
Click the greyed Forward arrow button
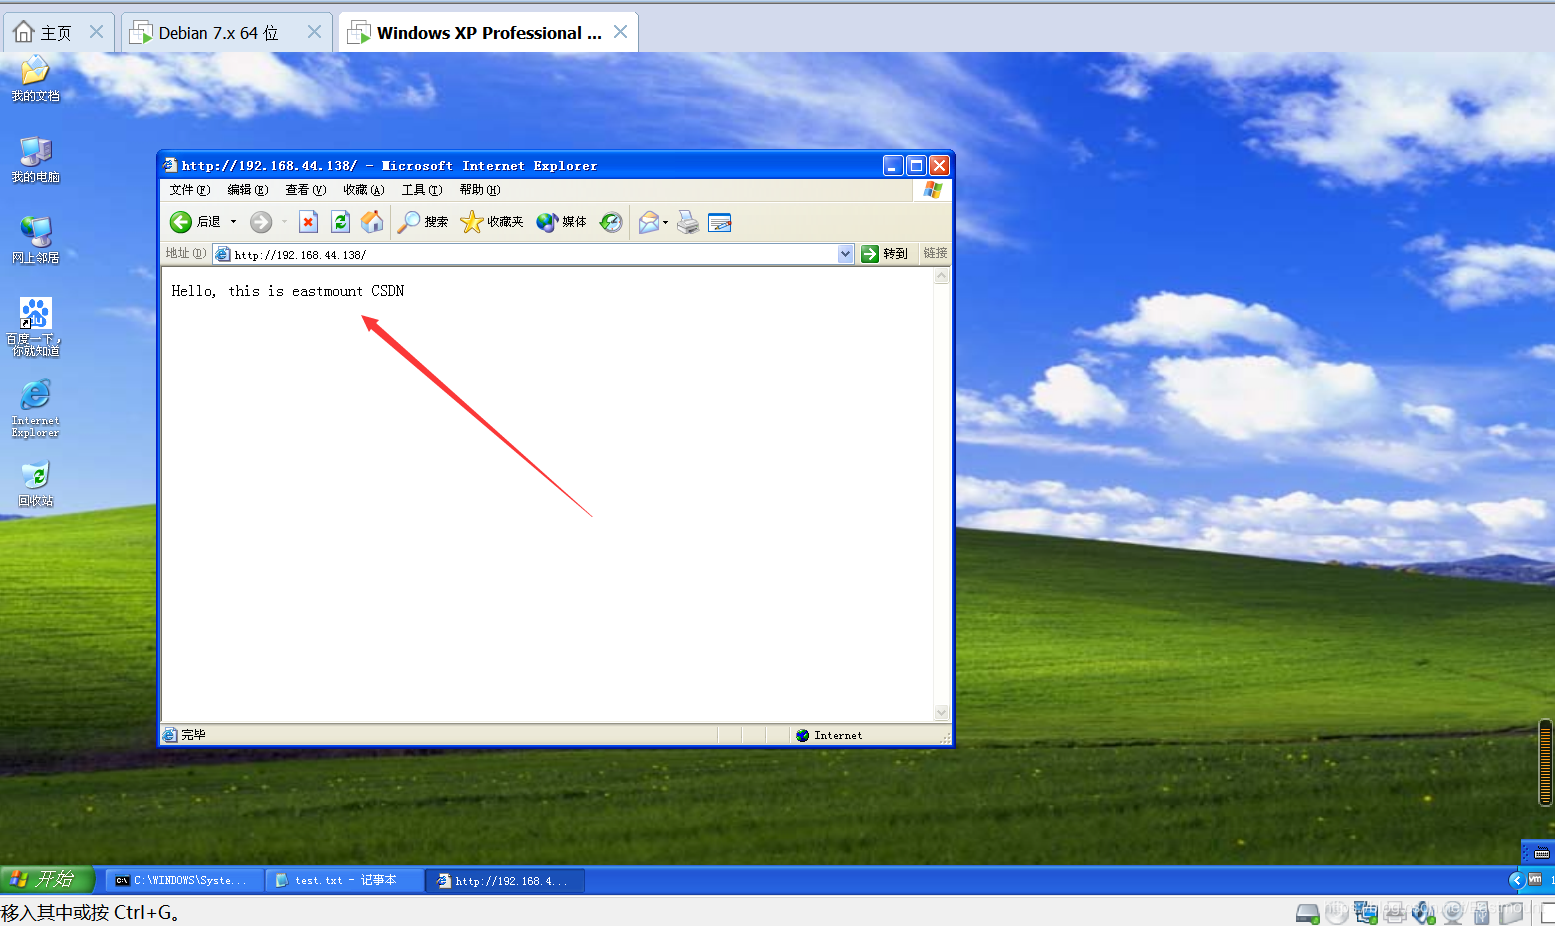coord(261,222)
